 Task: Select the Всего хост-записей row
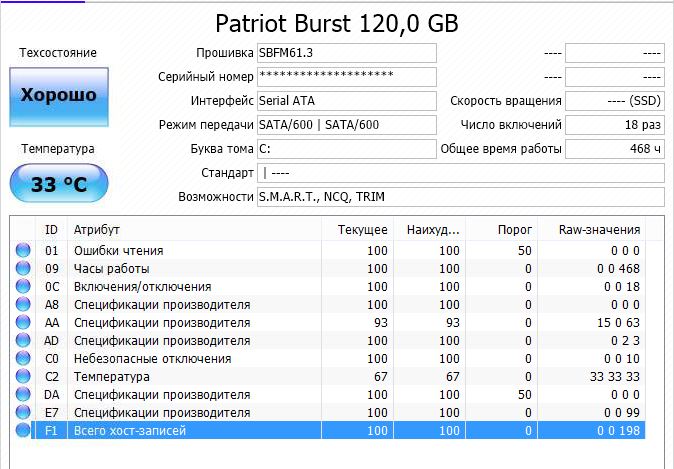(x=329, y=430)
